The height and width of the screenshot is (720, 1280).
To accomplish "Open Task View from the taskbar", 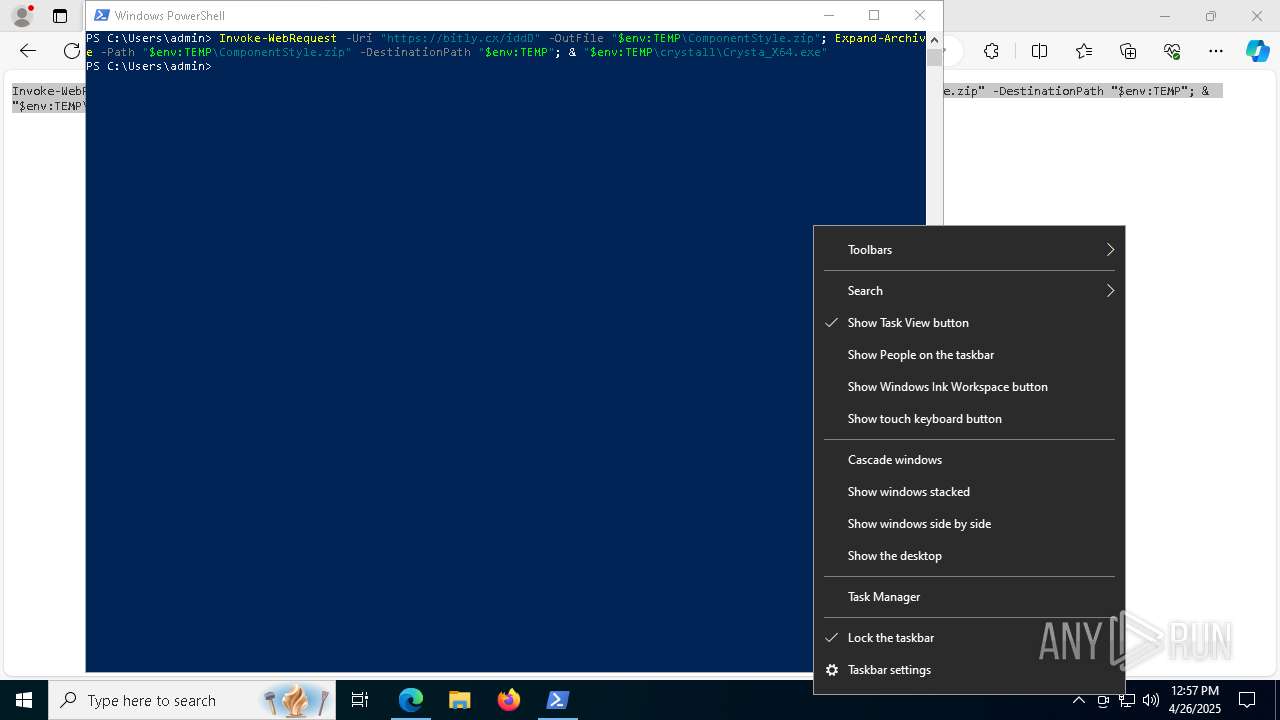I will click(360, 700).
